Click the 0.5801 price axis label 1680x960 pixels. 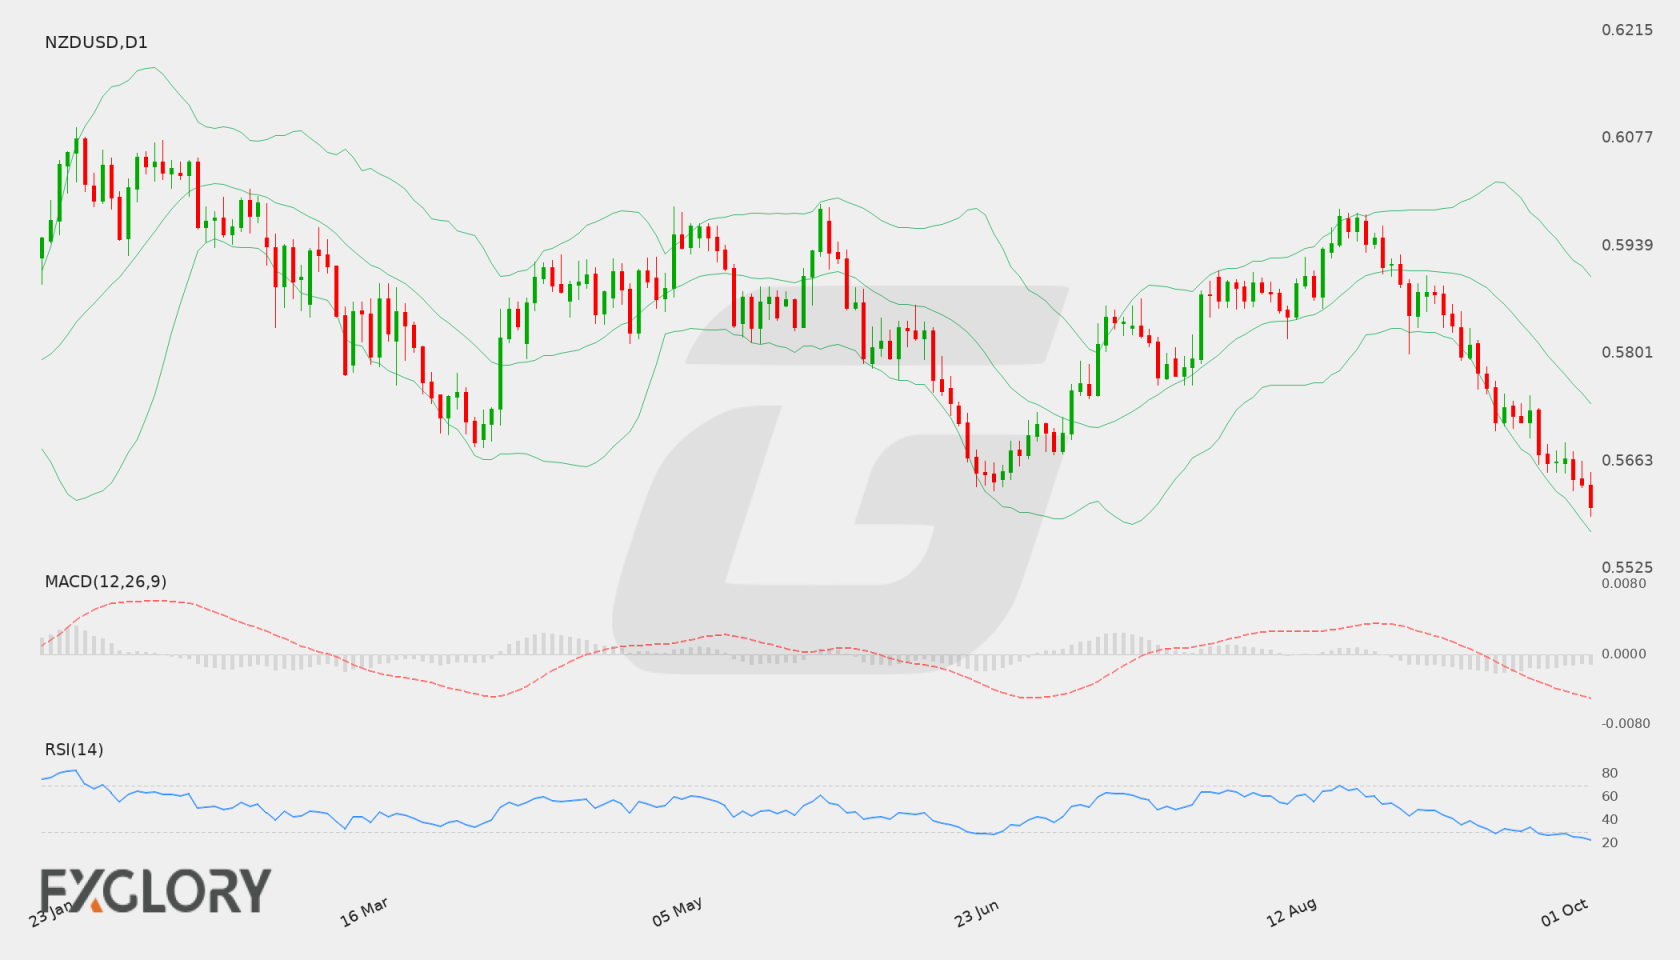pos(1627,352)
